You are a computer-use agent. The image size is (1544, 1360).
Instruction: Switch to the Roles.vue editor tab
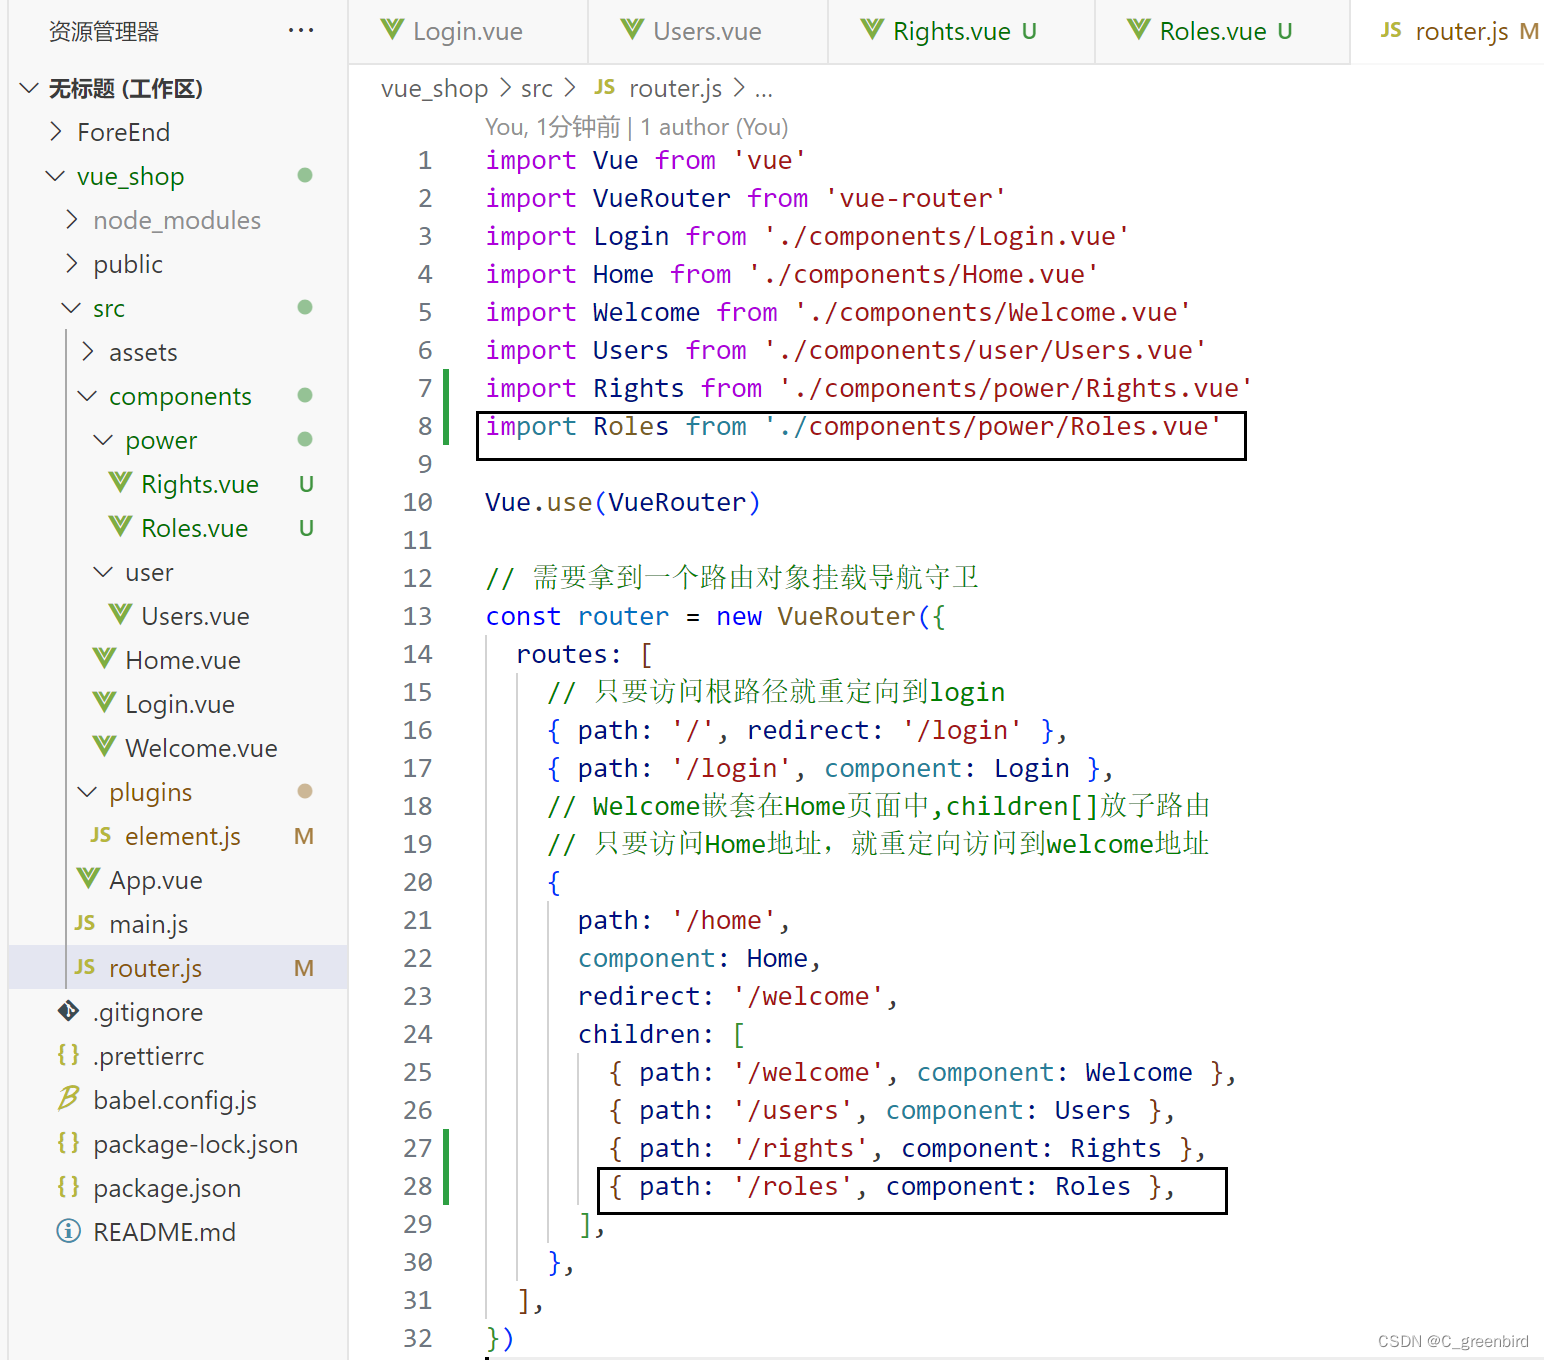(x=1222, y=31)
